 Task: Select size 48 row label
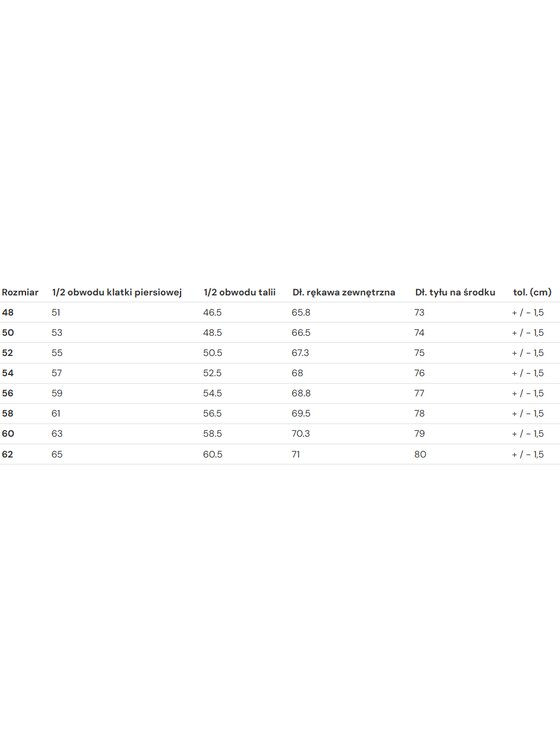(8, 313)
